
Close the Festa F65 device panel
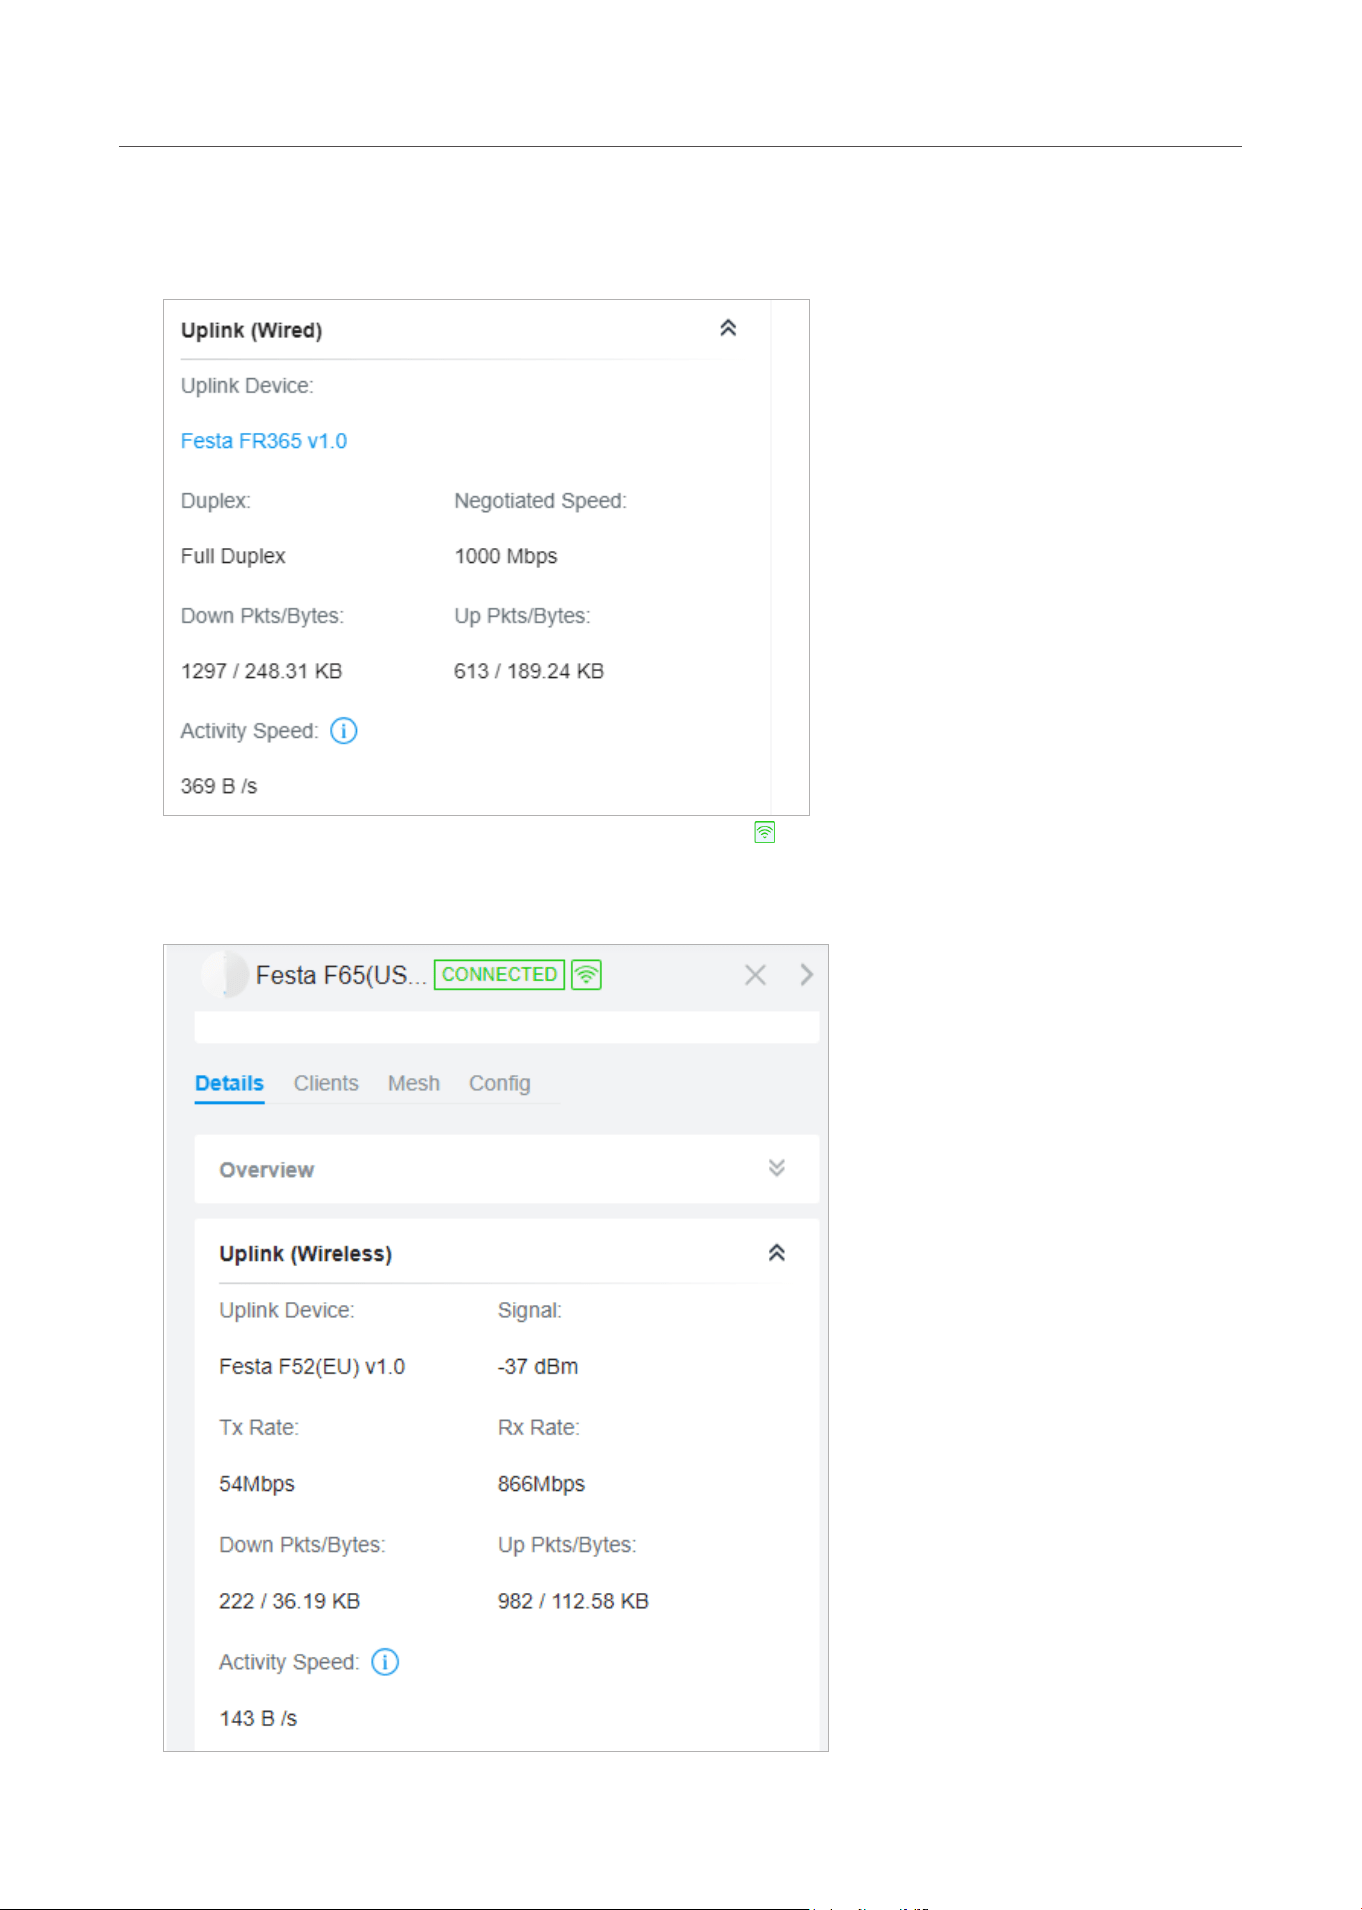(x=755, y=975)
